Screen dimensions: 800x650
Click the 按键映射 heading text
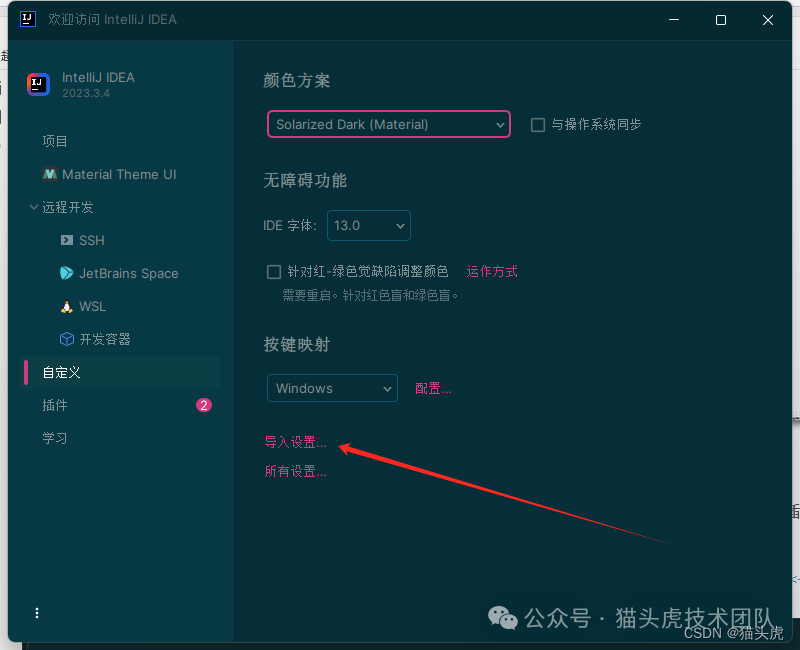pyautogui.click(x=297, y=345)
